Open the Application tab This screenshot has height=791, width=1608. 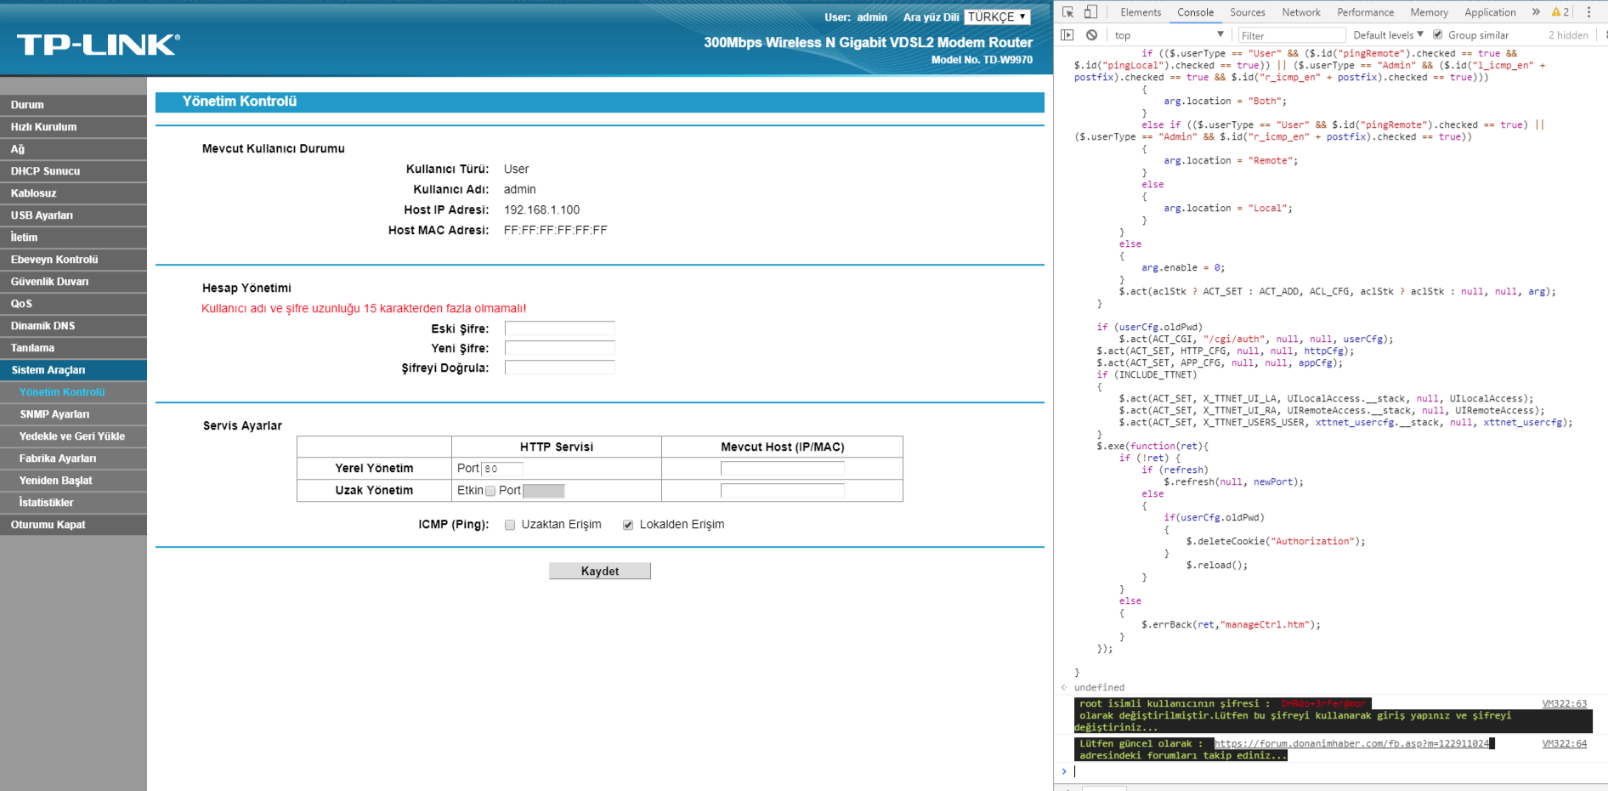[x=1490, y=12]
